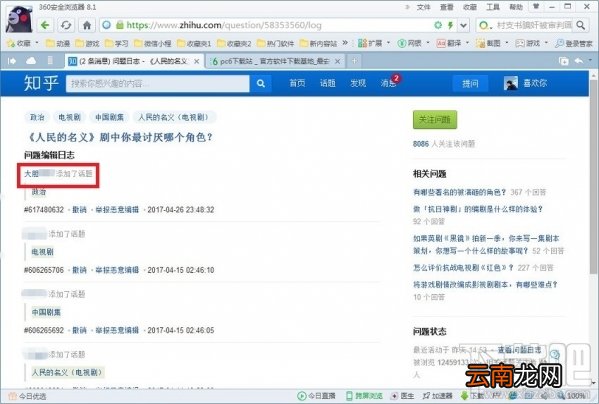Open the 收藏 menu in the title bar
The image size is (599, 404).
coord(469,7)
